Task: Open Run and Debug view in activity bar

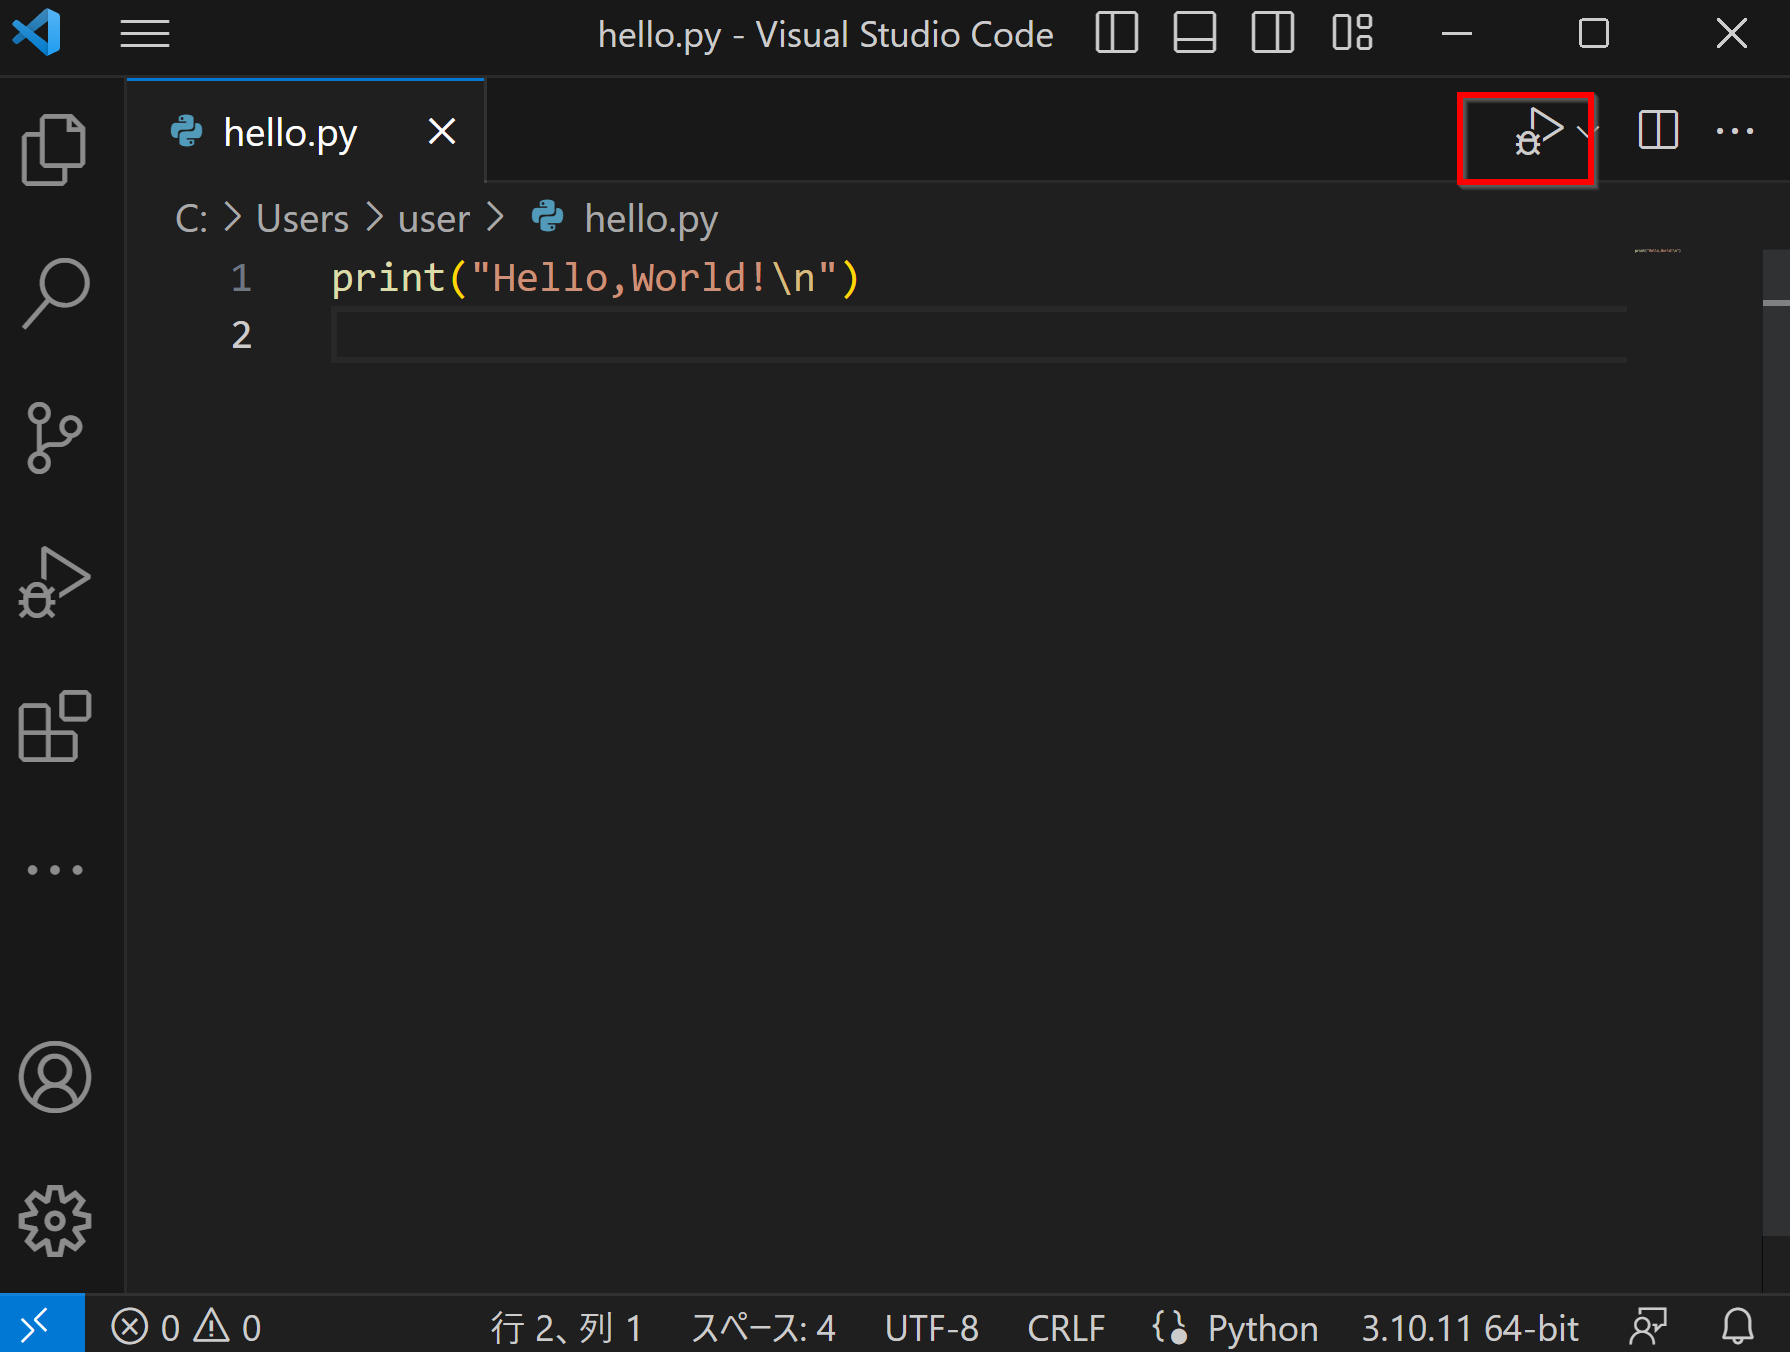Action: [55, 582]
